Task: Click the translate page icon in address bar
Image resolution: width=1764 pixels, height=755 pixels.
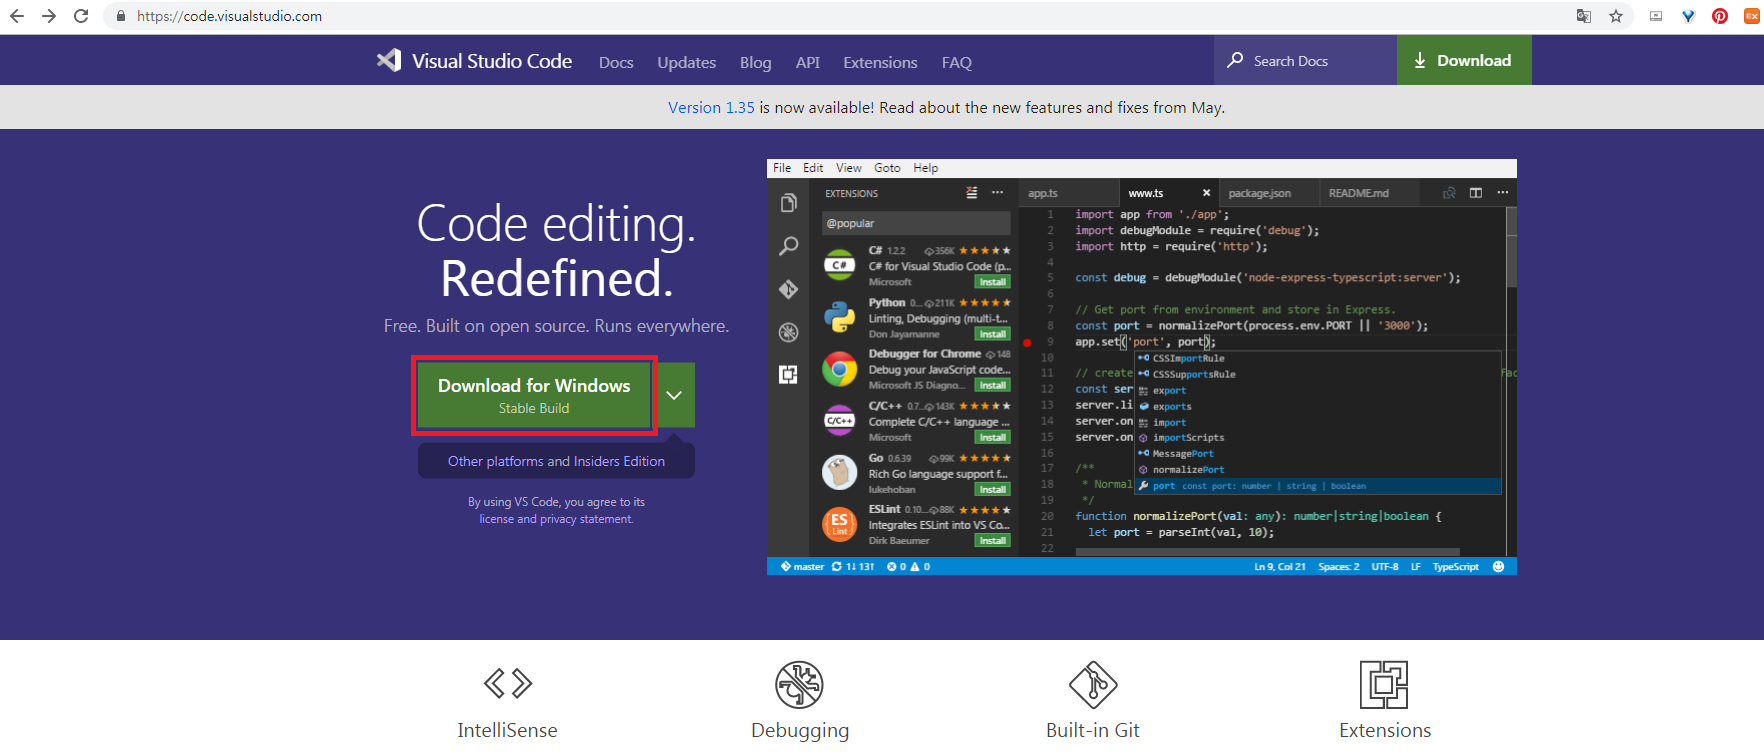Action: [1584, 16]
